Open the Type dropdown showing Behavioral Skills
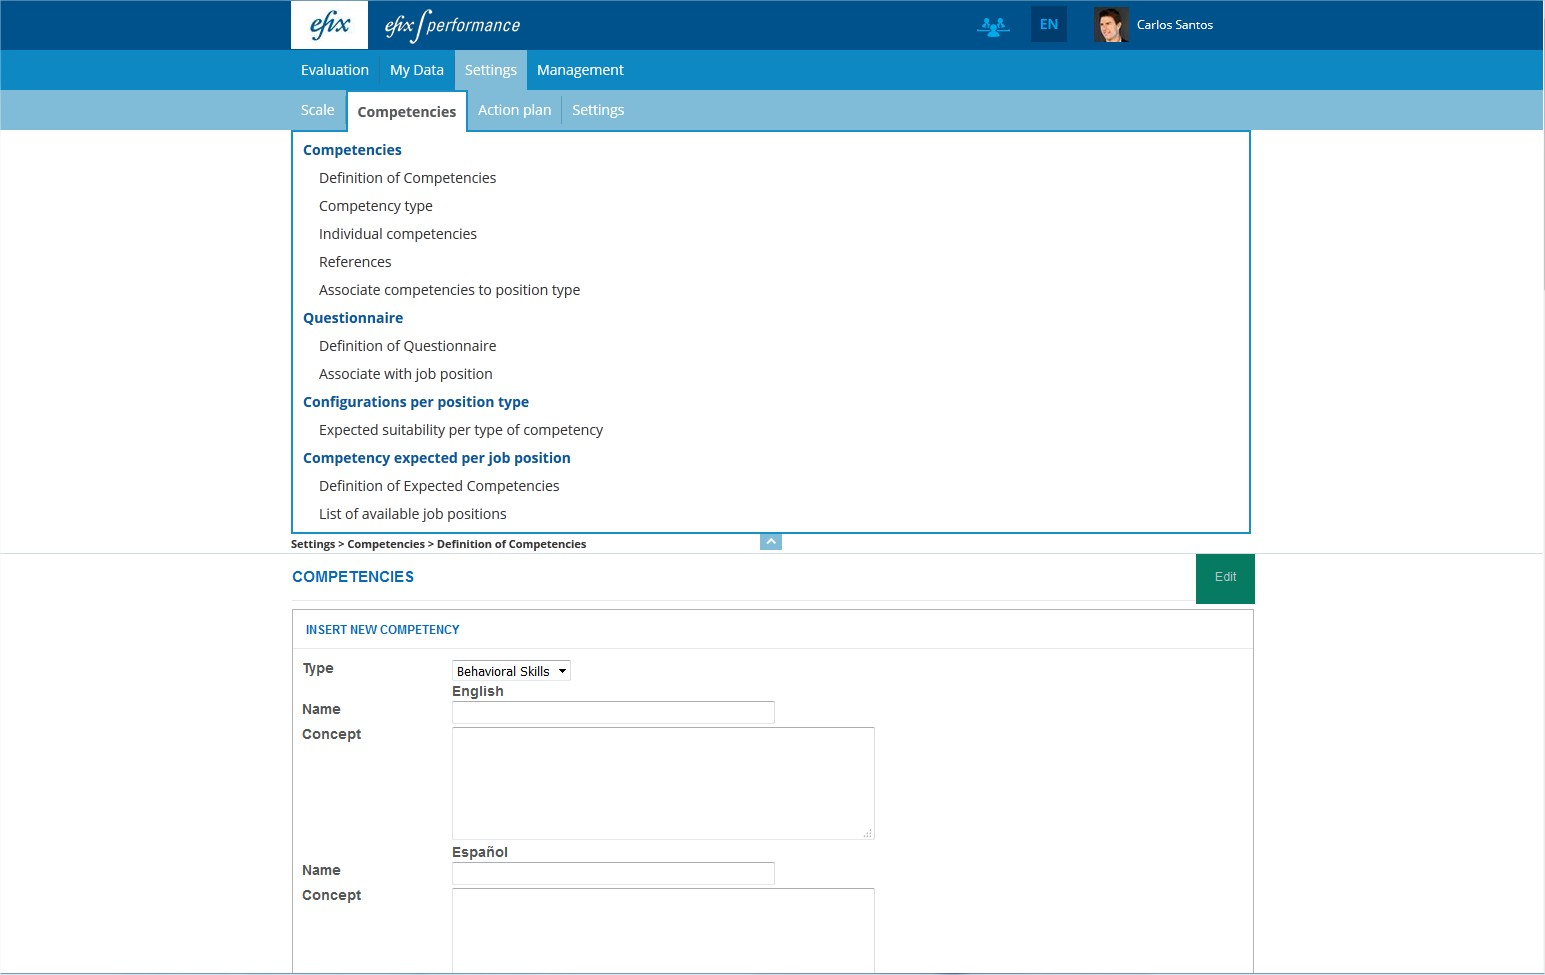 pos(510,670)
